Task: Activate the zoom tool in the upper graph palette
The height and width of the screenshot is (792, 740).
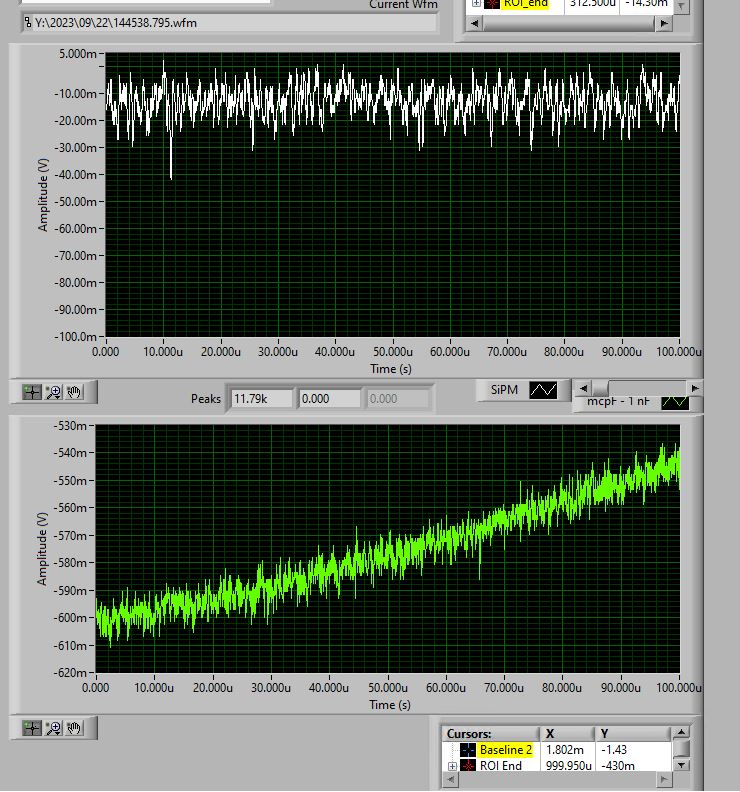Action: point(54,393)
